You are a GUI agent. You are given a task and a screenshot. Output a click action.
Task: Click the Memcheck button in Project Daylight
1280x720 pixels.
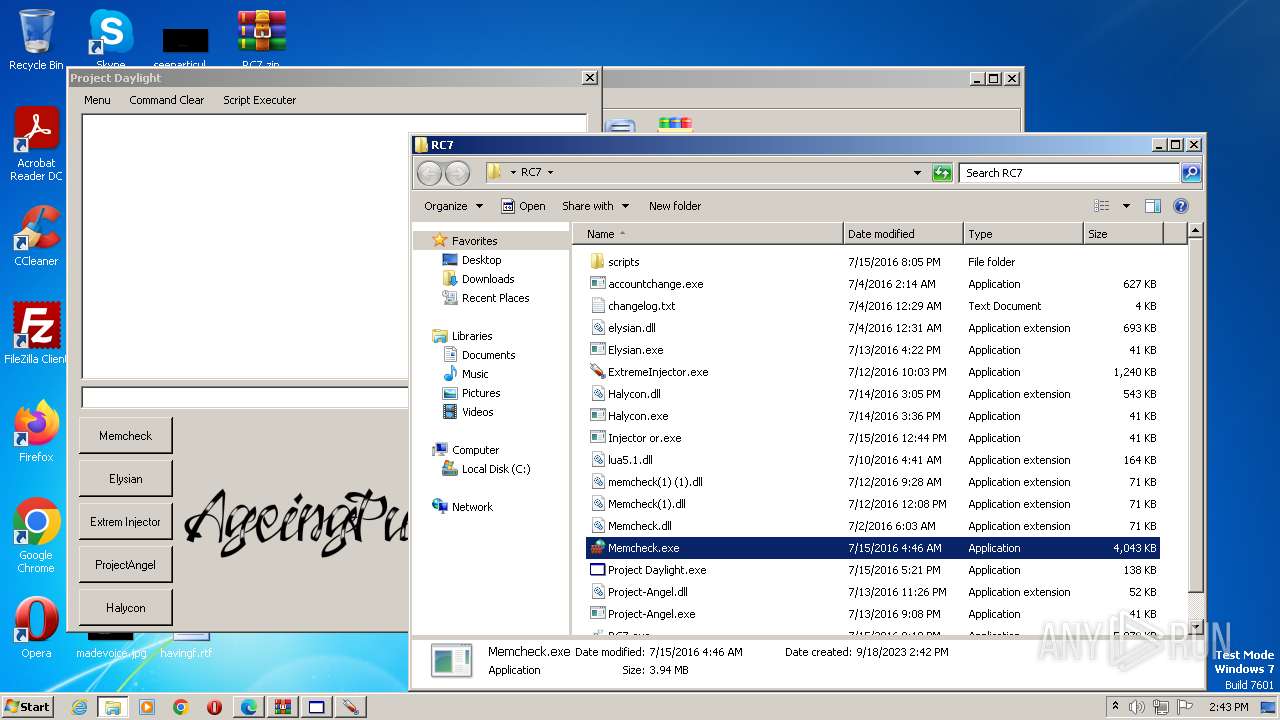[x=125, y=436]
